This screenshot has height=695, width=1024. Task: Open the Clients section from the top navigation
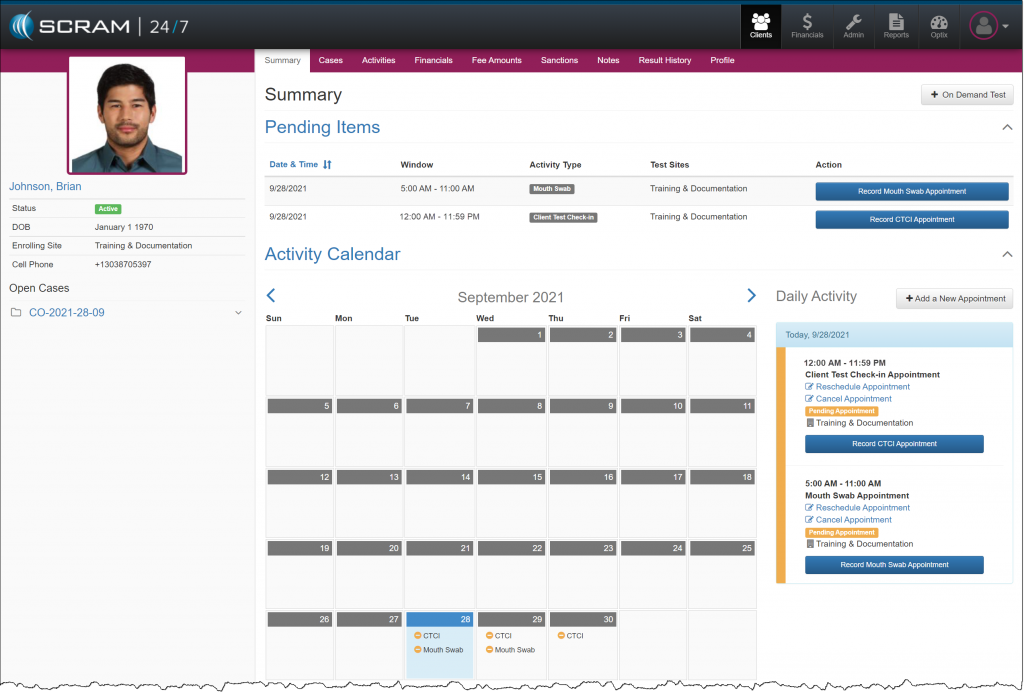(761, 25)
